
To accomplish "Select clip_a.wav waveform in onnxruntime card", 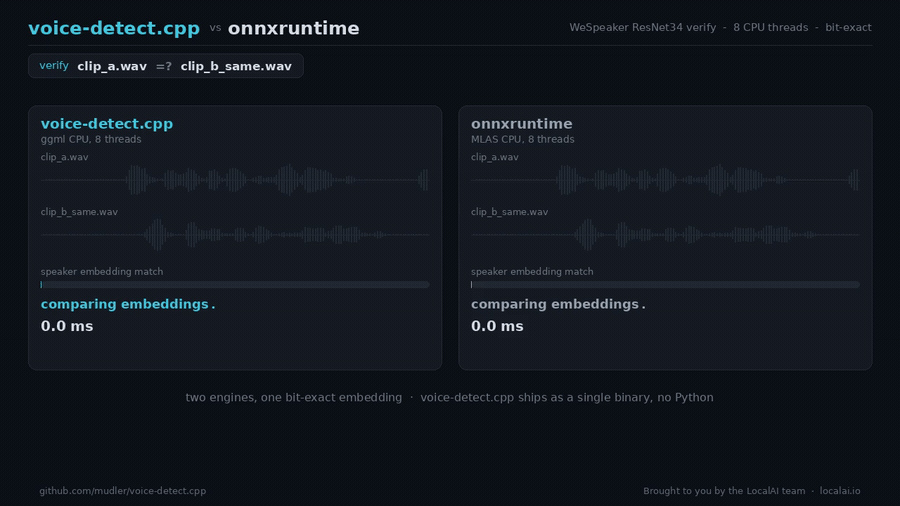I will (665, 180).
